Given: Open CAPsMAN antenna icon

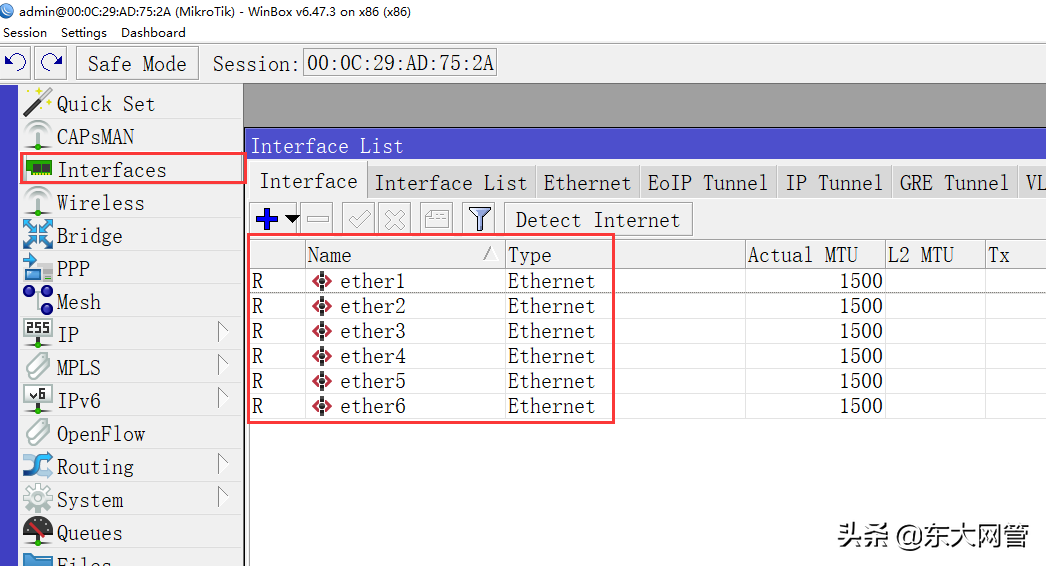Looking at the screenshot, I should coord(38,135).
